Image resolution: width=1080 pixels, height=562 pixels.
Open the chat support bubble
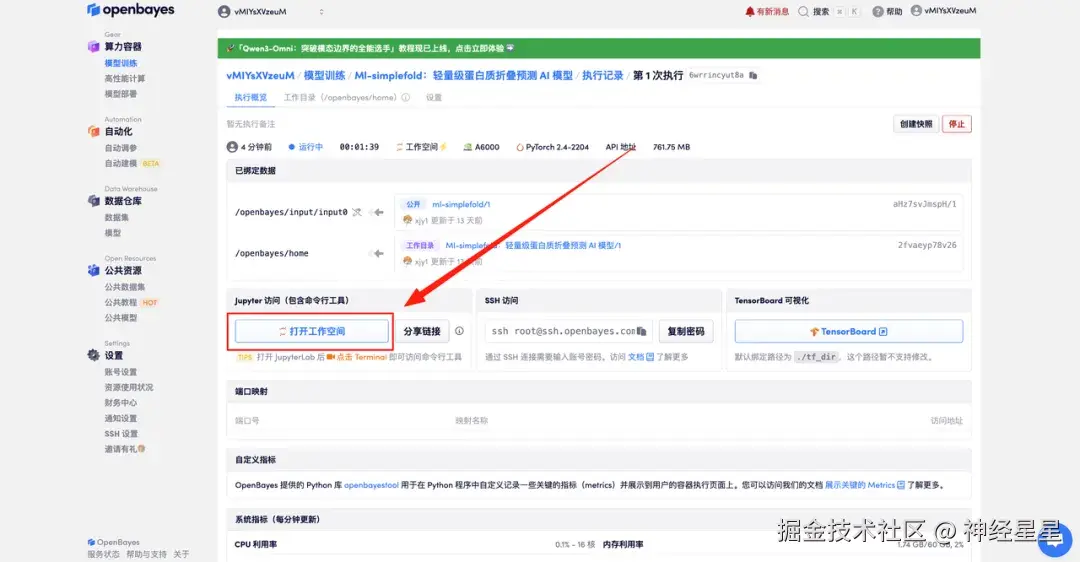coord(1055,540)
